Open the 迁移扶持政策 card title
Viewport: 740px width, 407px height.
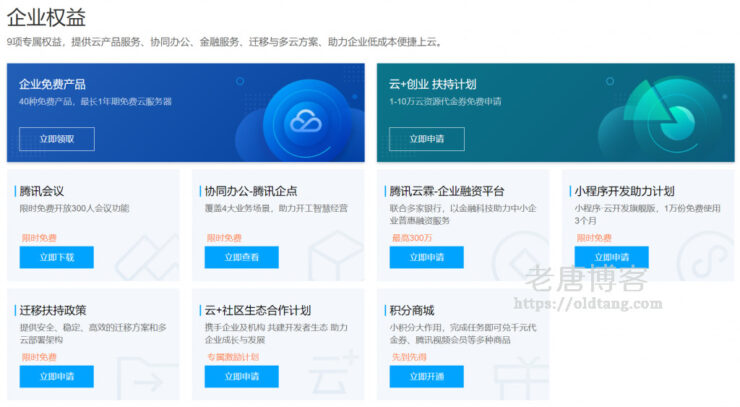pos(53,310)
